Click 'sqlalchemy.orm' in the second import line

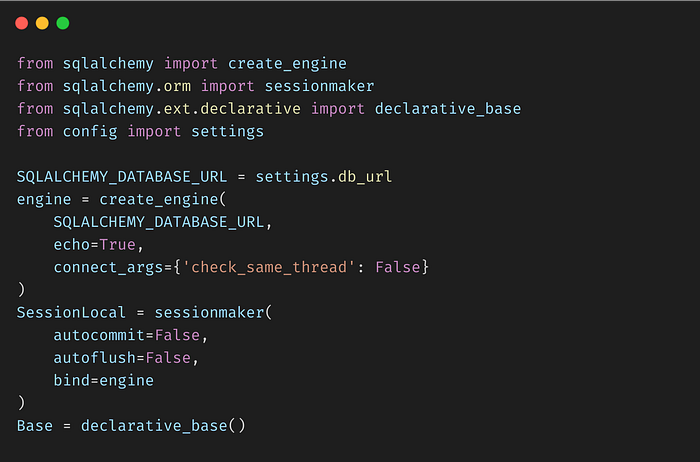coord(126,86)
